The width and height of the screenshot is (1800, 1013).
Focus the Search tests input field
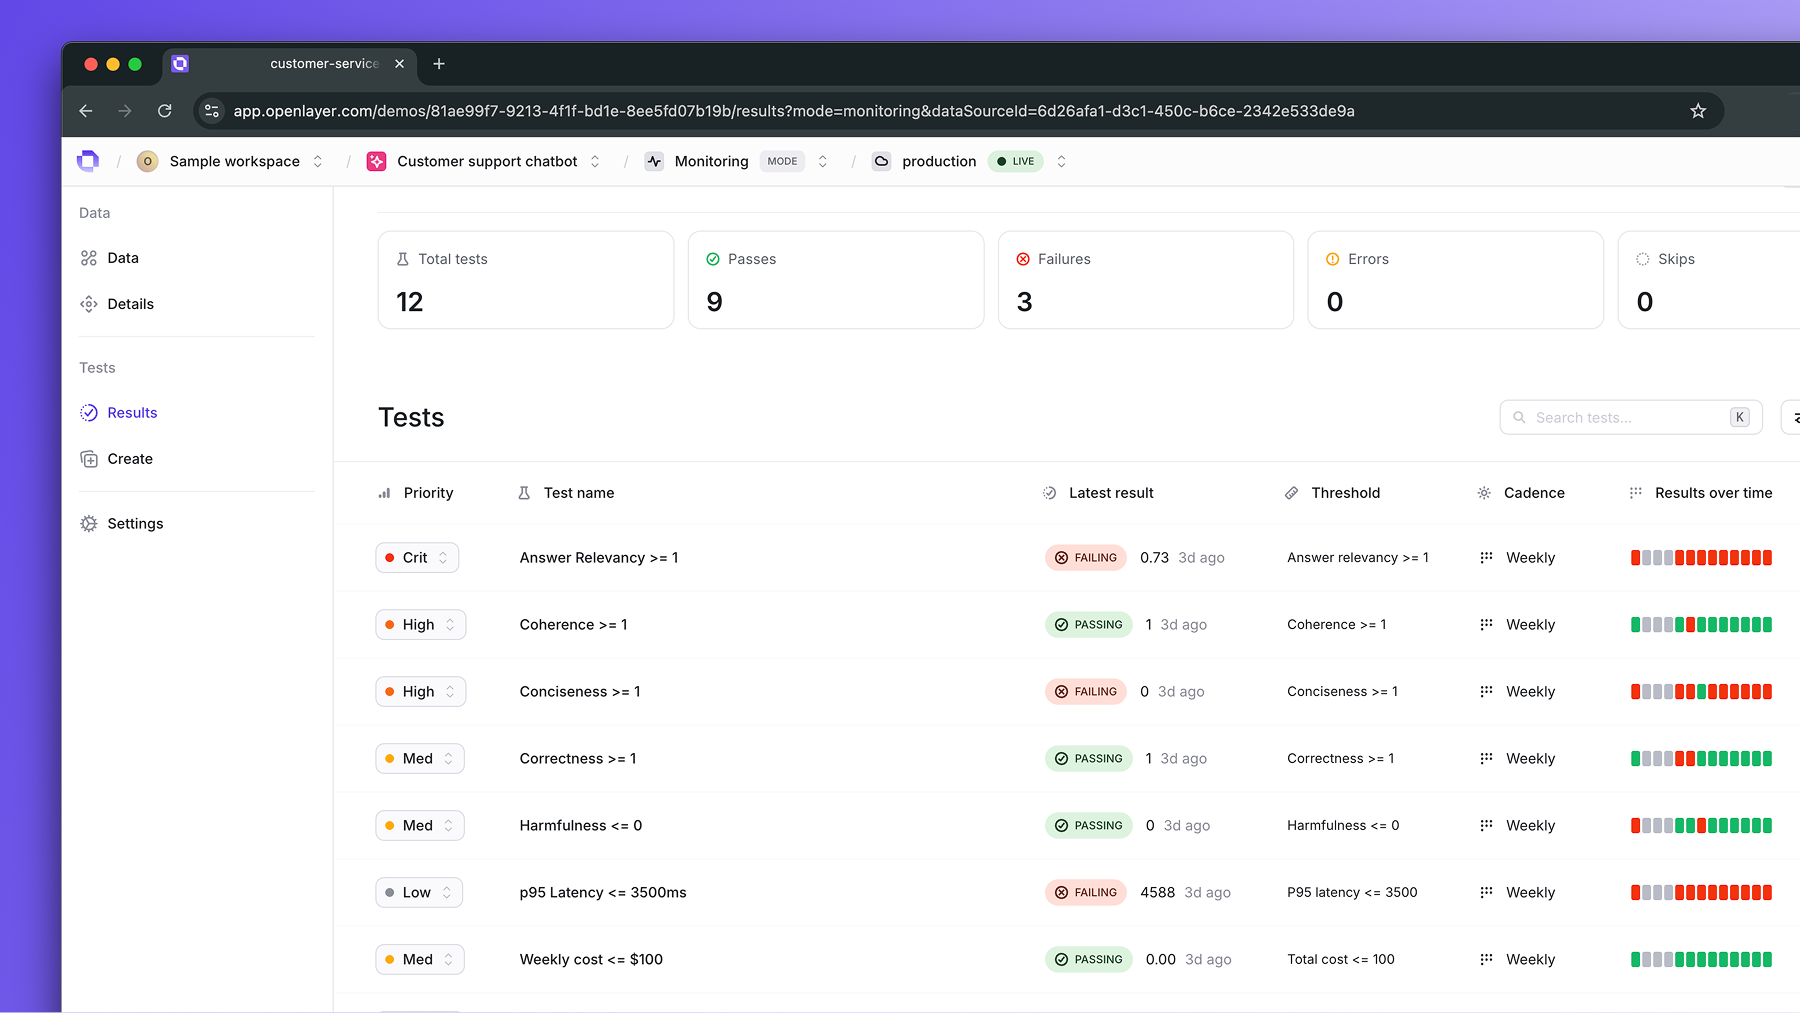1631,417
